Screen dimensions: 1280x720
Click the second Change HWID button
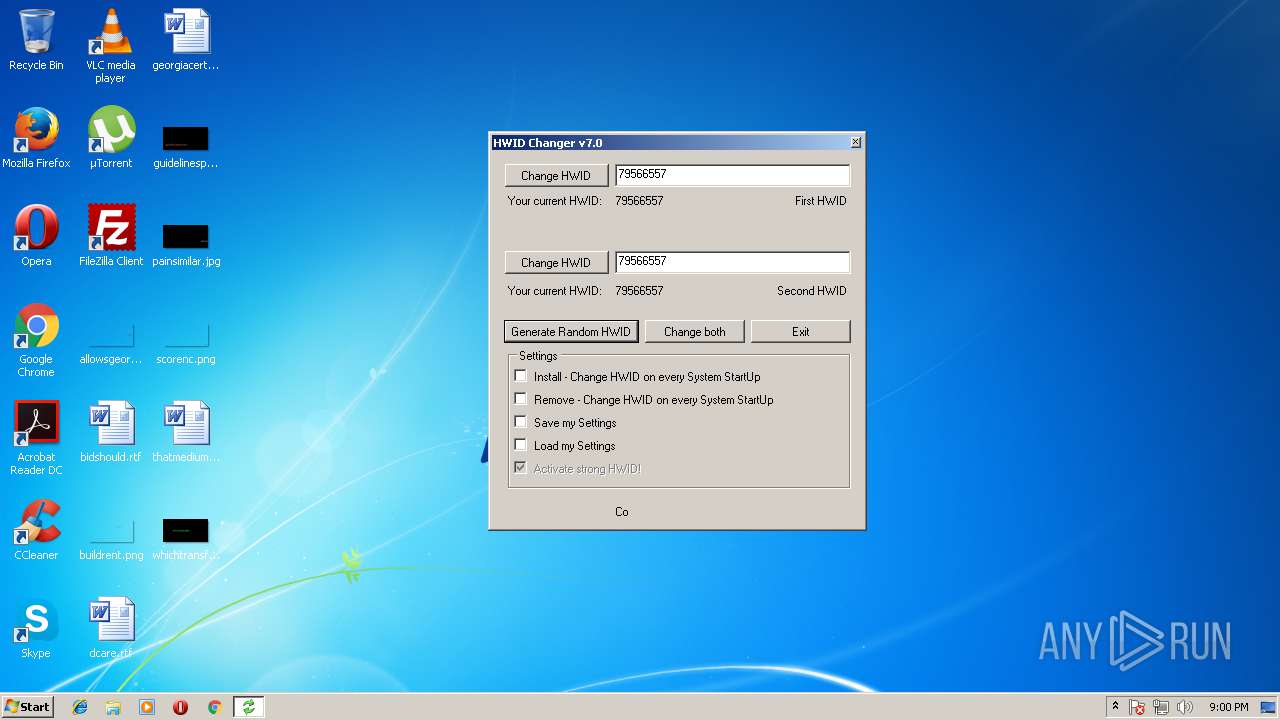pos(556,262)
